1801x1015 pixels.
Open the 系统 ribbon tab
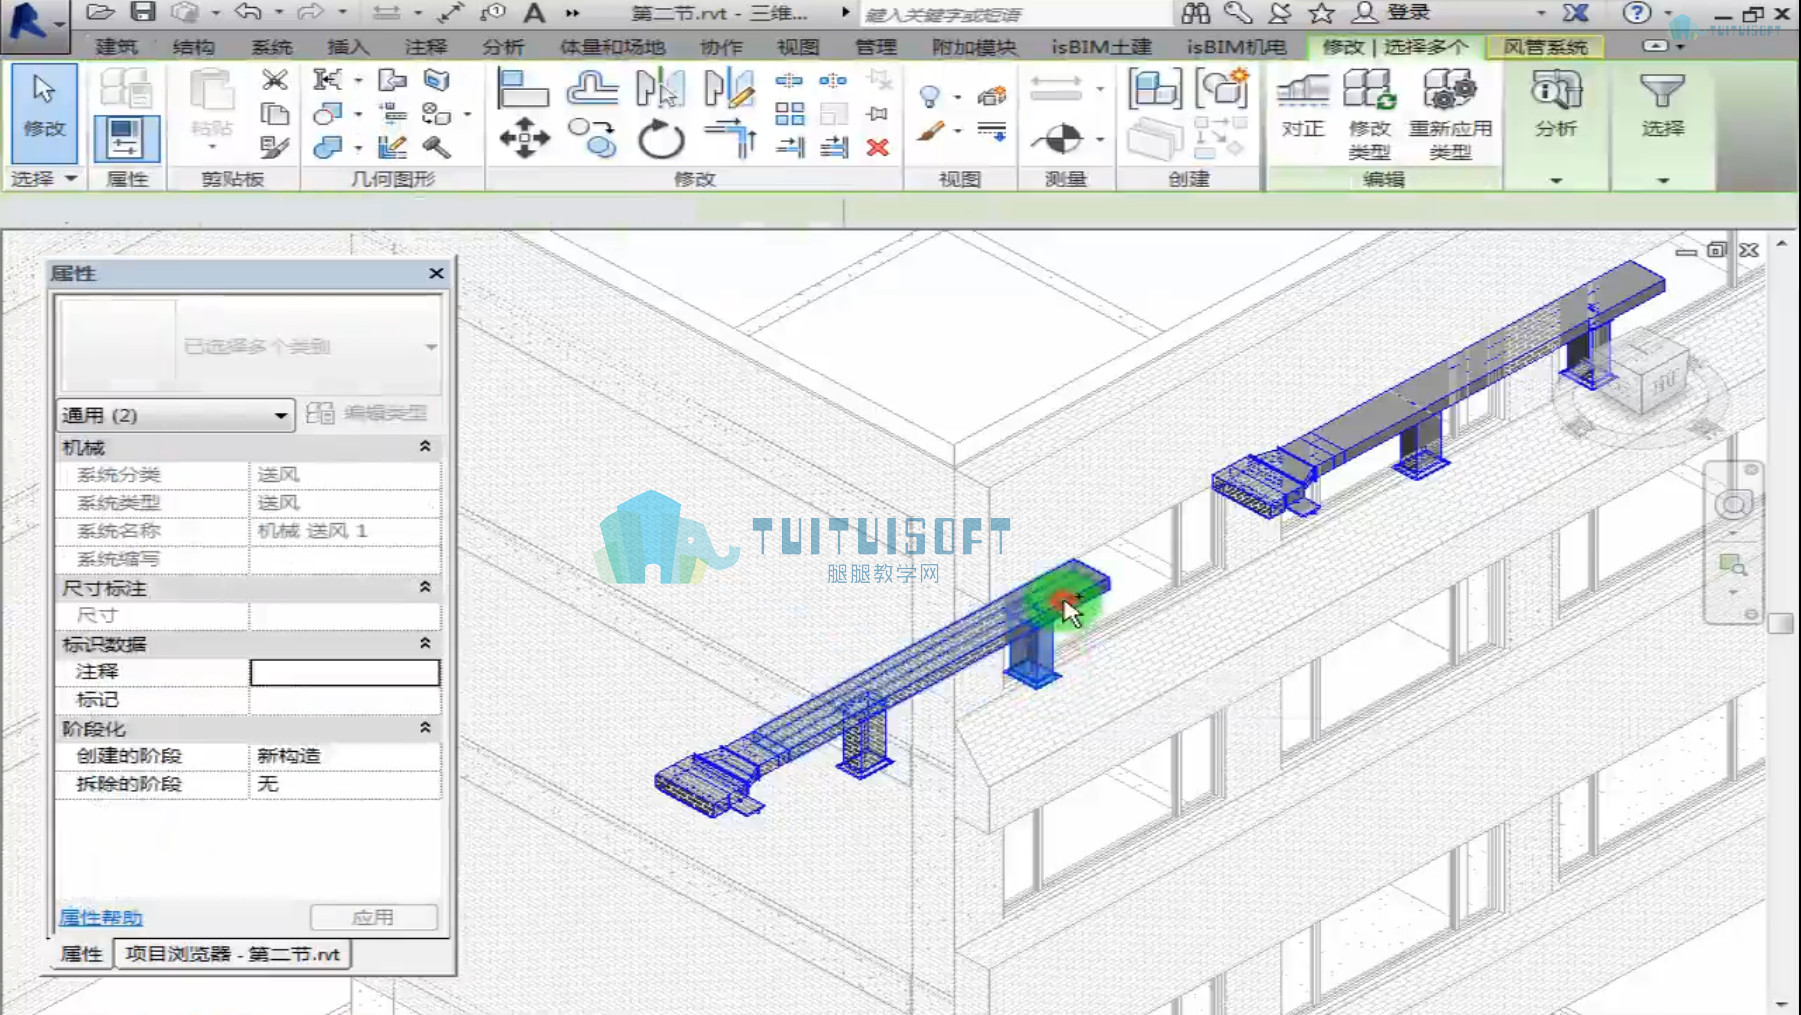click(x=271, y=47)
